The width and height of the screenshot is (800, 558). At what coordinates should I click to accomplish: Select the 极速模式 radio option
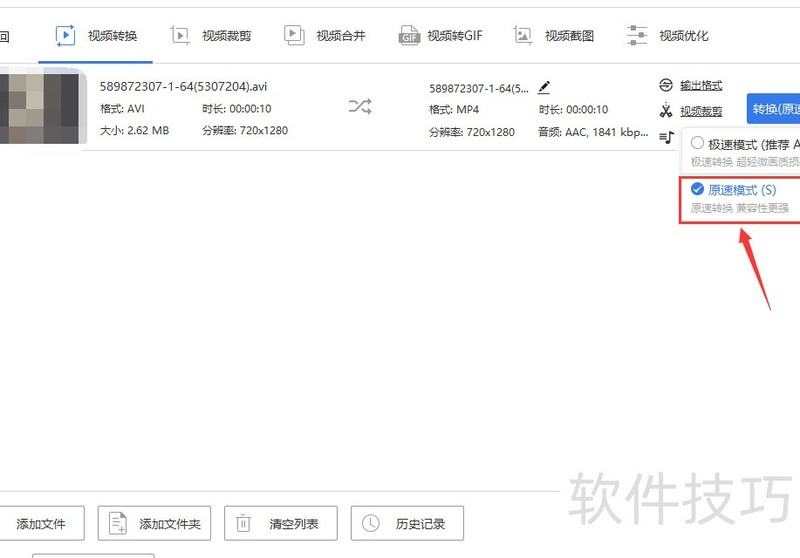coord(697,143)
